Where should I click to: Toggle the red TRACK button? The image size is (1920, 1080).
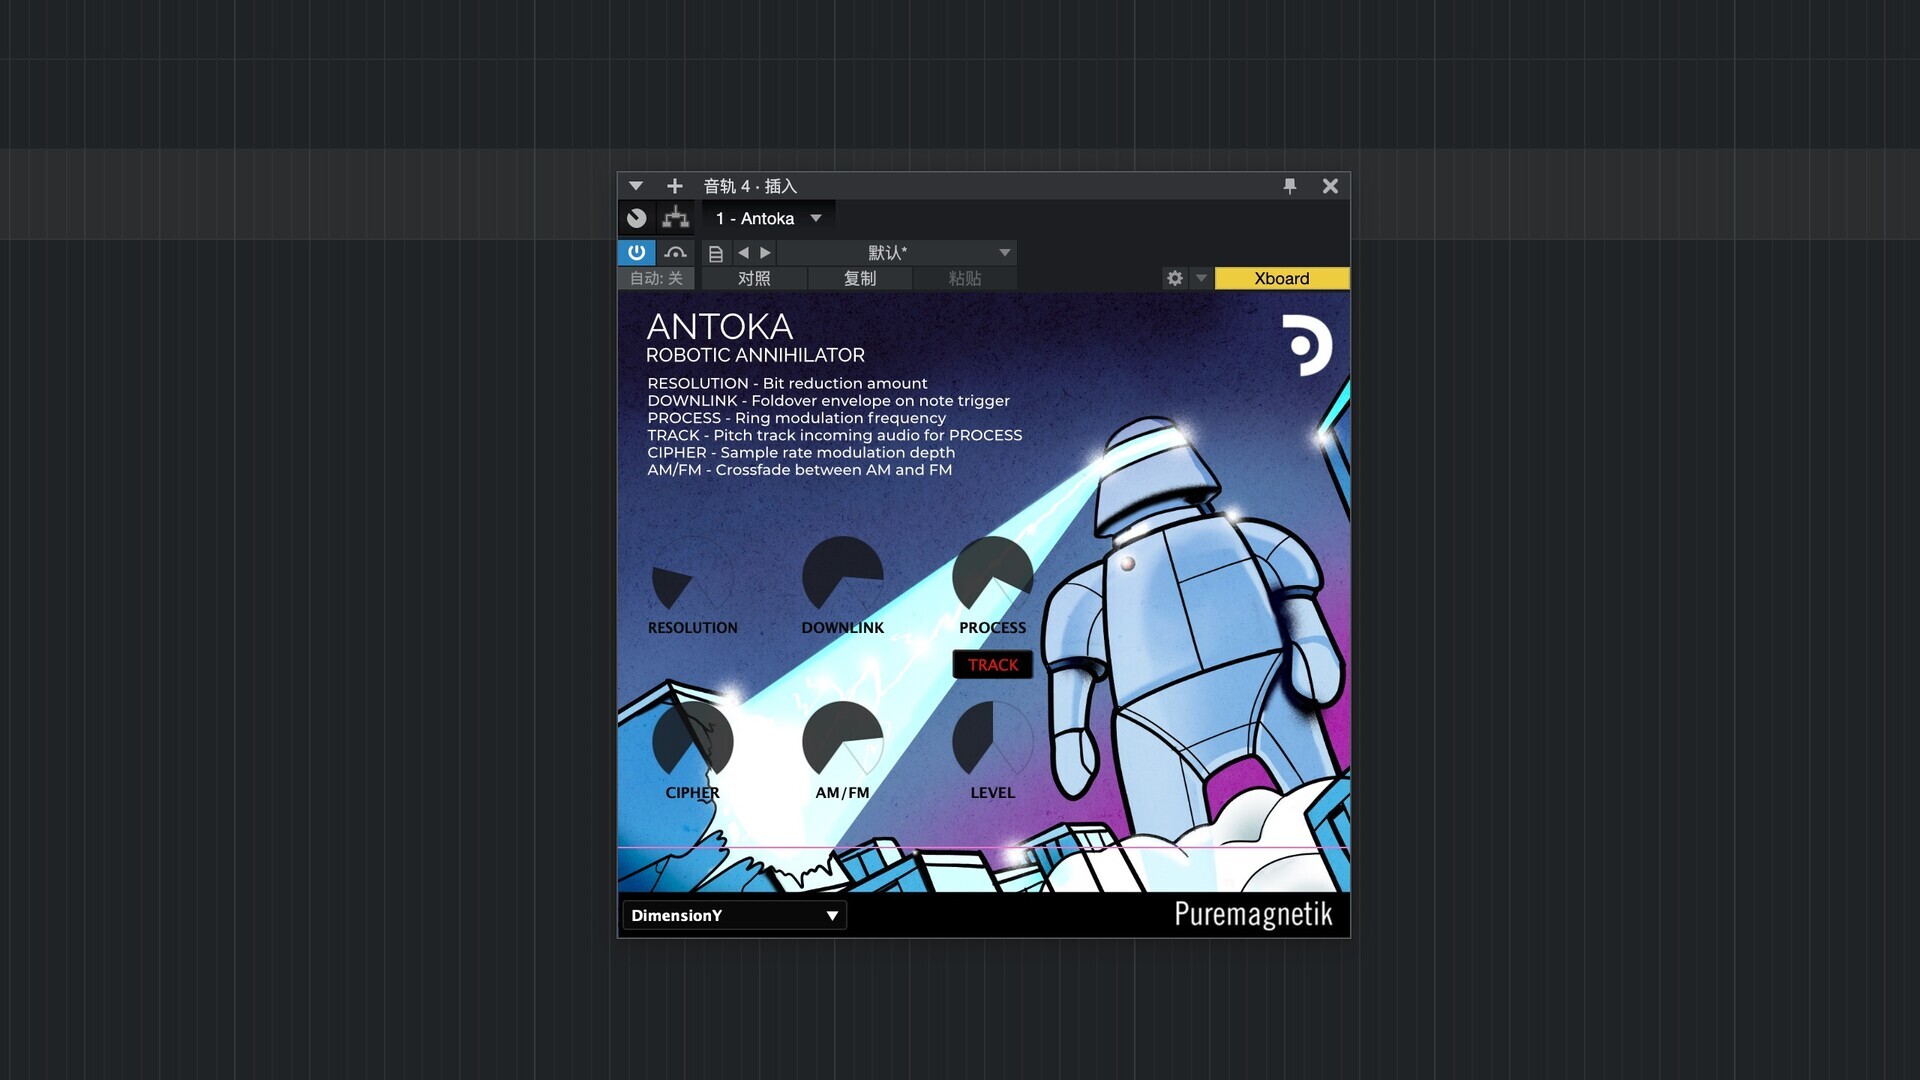tap(992, 665)
